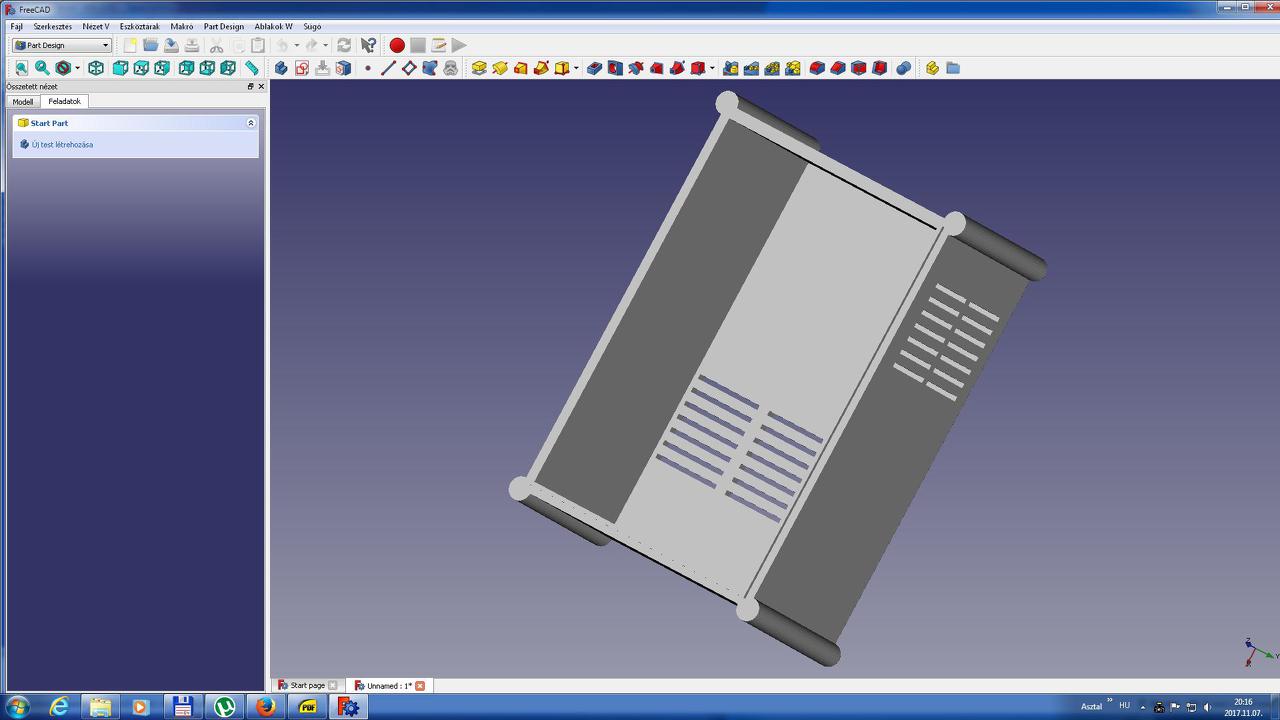This screenshot has height=720, width=1280.
Task: Click the Create body icon
Action: tap(281, 68)
